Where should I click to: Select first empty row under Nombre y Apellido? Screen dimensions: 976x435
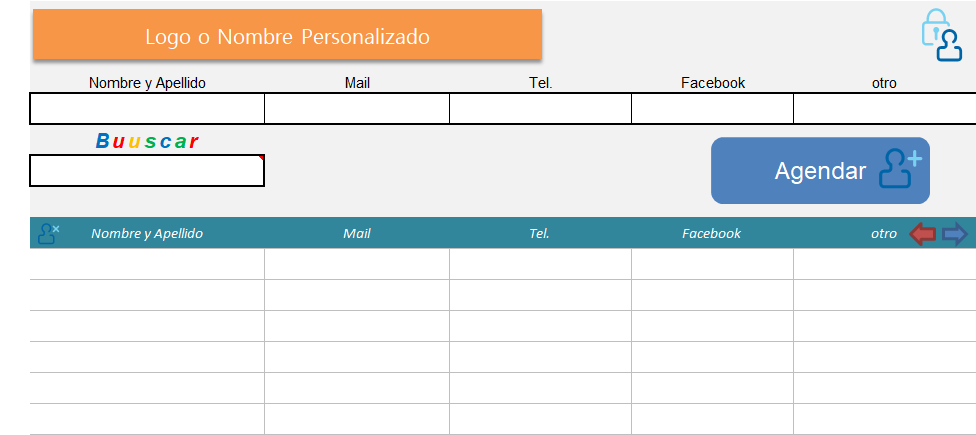click(147, 264)
